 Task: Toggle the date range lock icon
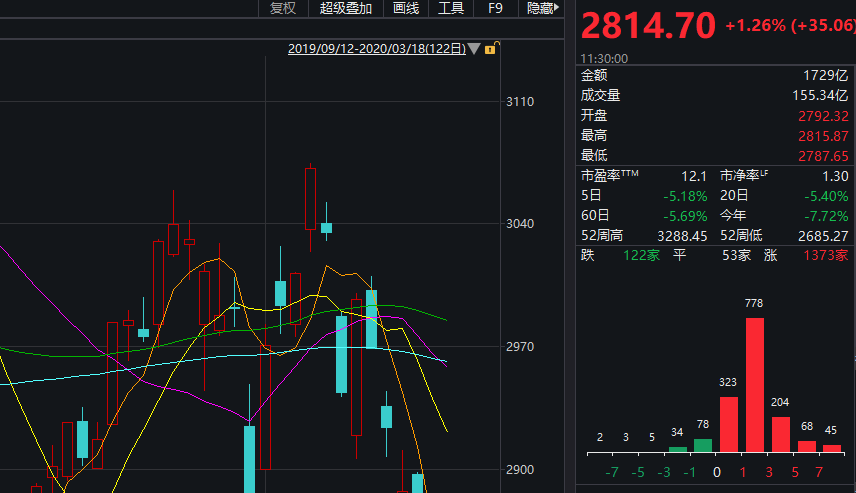coord(491,48)
